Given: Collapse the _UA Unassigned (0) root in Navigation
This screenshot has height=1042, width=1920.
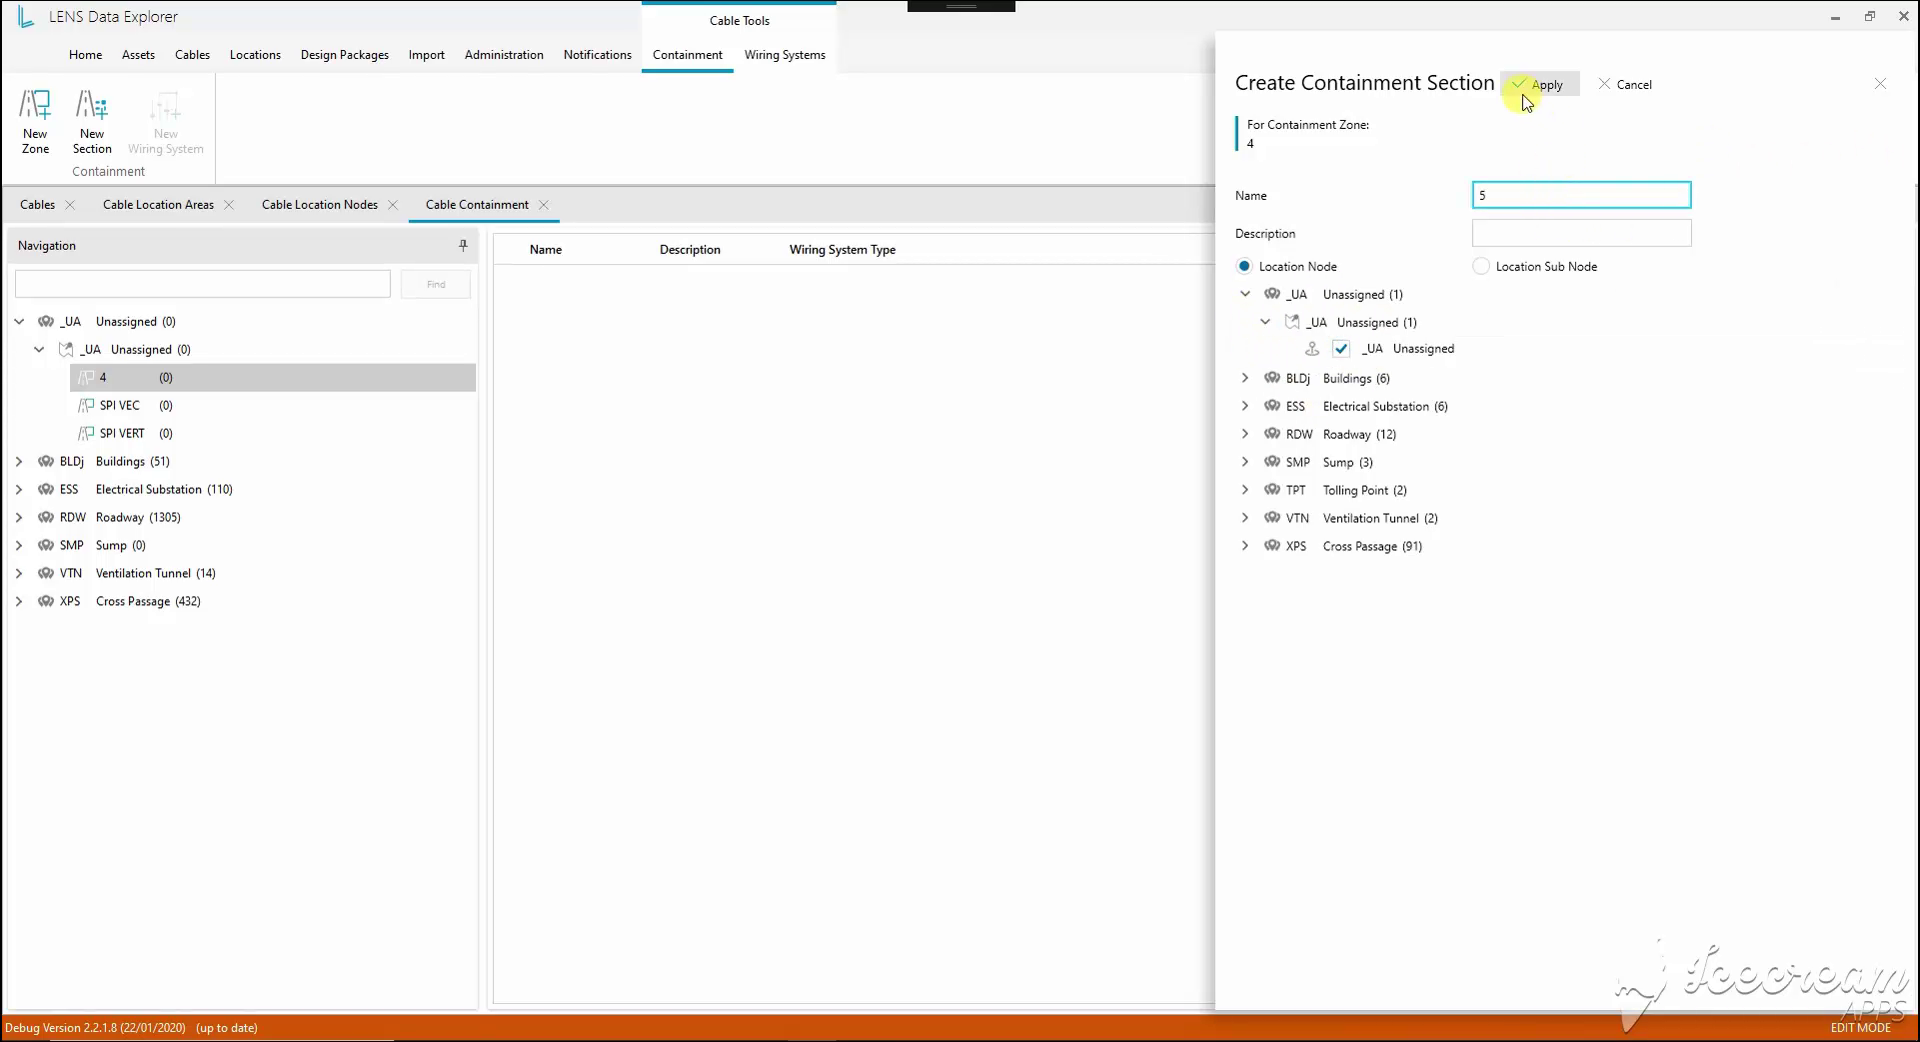Looking at the screenshot, I should (x=19, y=322).
